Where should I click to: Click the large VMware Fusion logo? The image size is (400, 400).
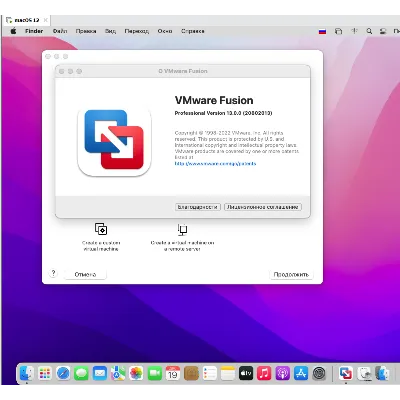(x=114, y=140)
